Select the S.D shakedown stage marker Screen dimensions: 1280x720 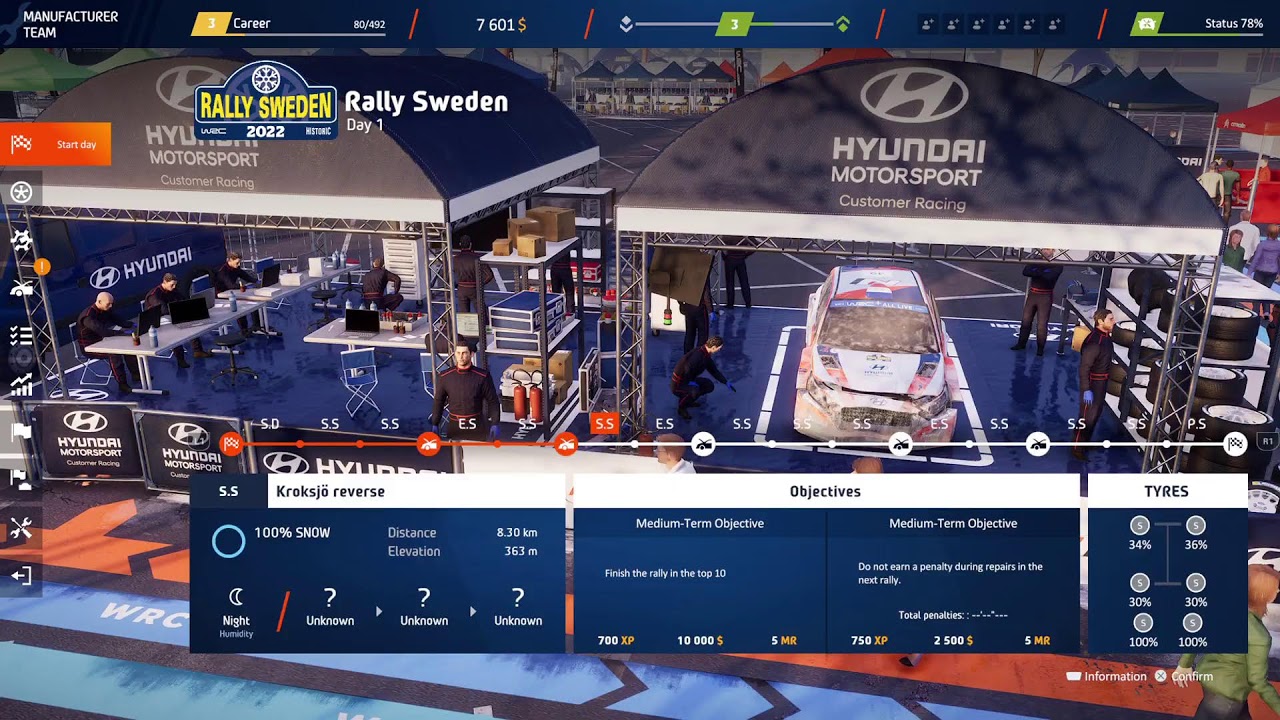click(x=269, y=424)
